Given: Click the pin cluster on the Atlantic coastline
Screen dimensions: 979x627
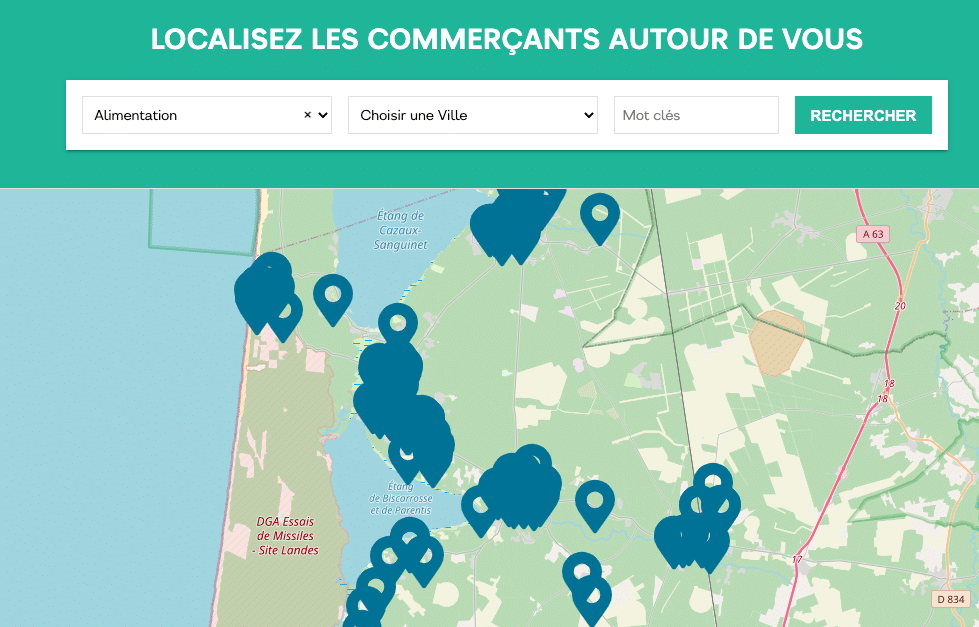Looking at the screenshot, I should point(264,291).
